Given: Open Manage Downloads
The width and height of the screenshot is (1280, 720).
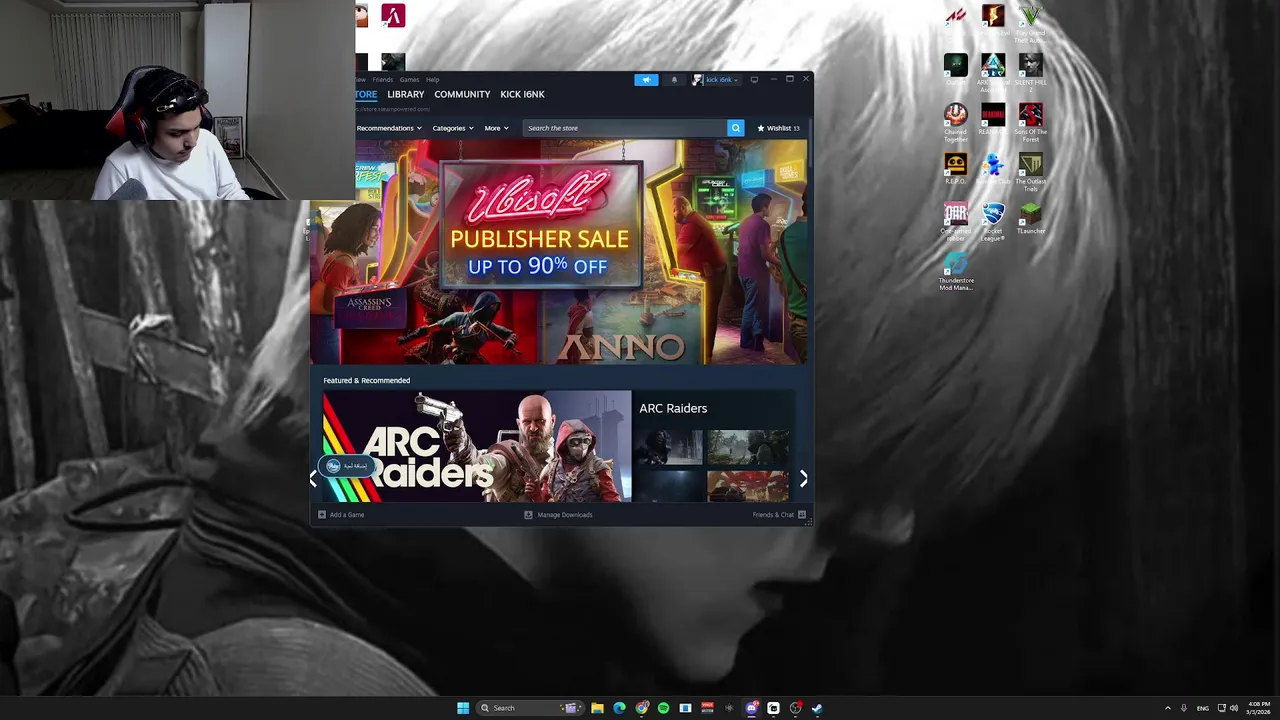Looking at the screenshot, I should click(x=558, y=515).
